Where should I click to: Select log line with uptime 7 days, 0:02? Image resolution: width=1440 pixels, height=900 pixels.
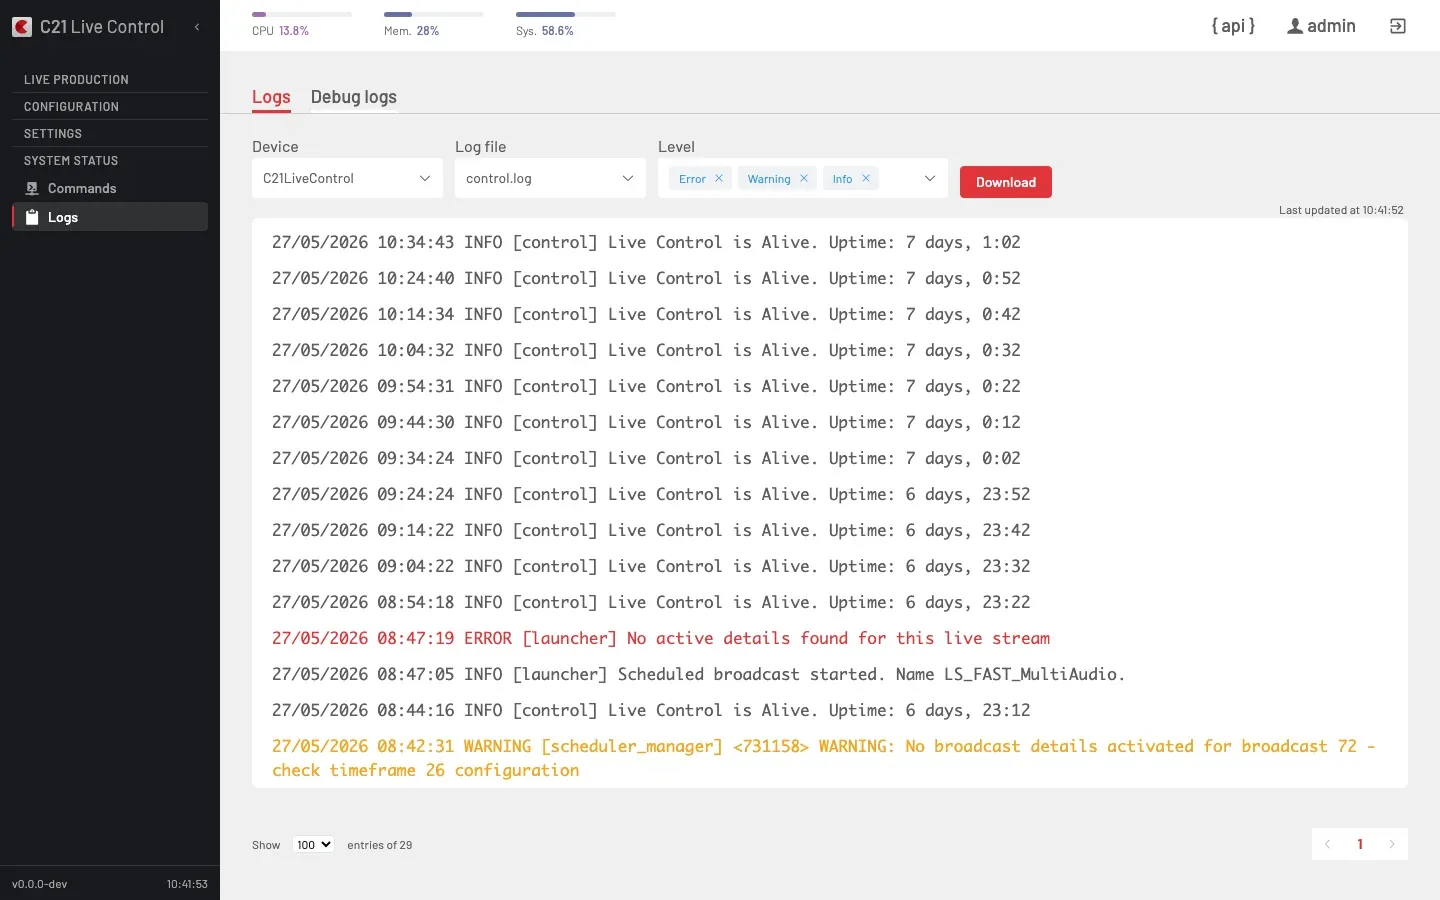pyautogui.click(x=646, y=458)
